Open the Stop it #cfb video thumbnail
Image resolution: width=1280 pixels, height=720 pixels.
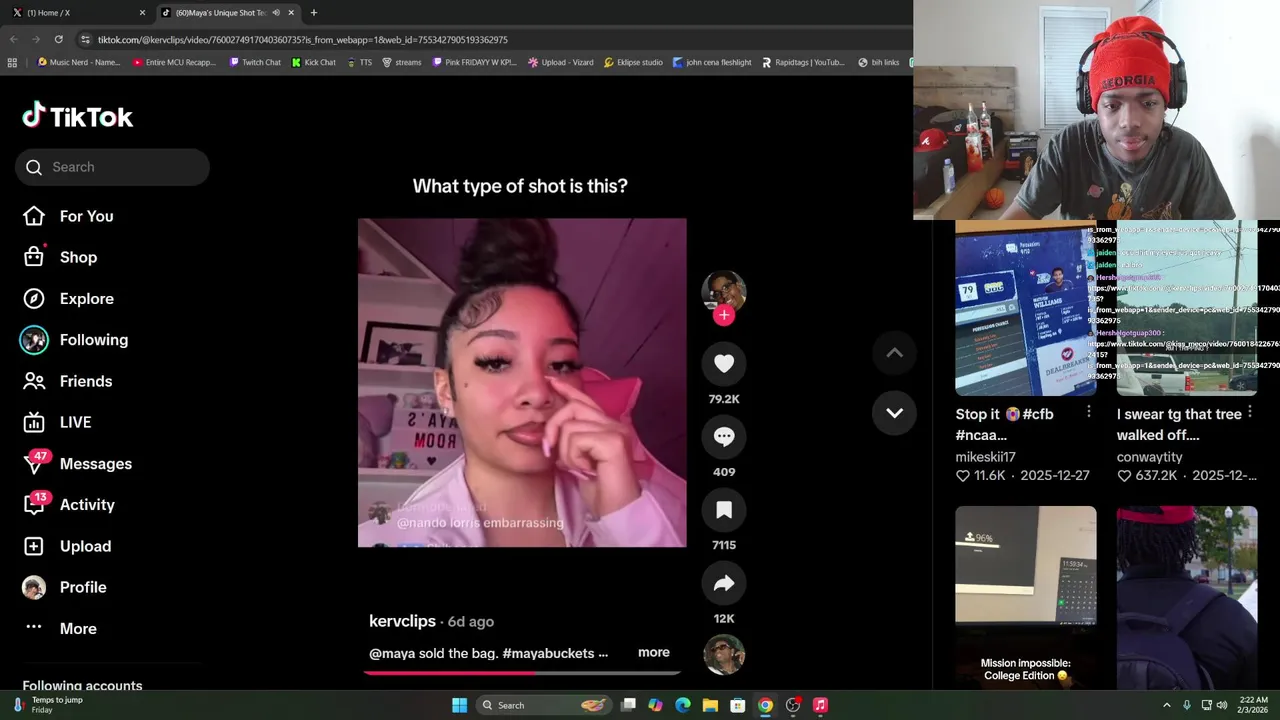[x=1026, y=308]
